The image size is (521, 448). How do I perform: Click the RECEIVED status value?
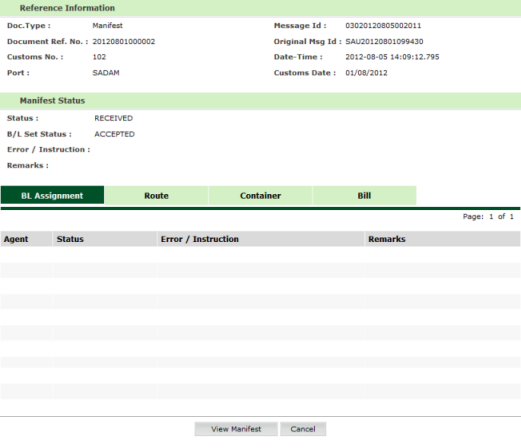(114, 118)
